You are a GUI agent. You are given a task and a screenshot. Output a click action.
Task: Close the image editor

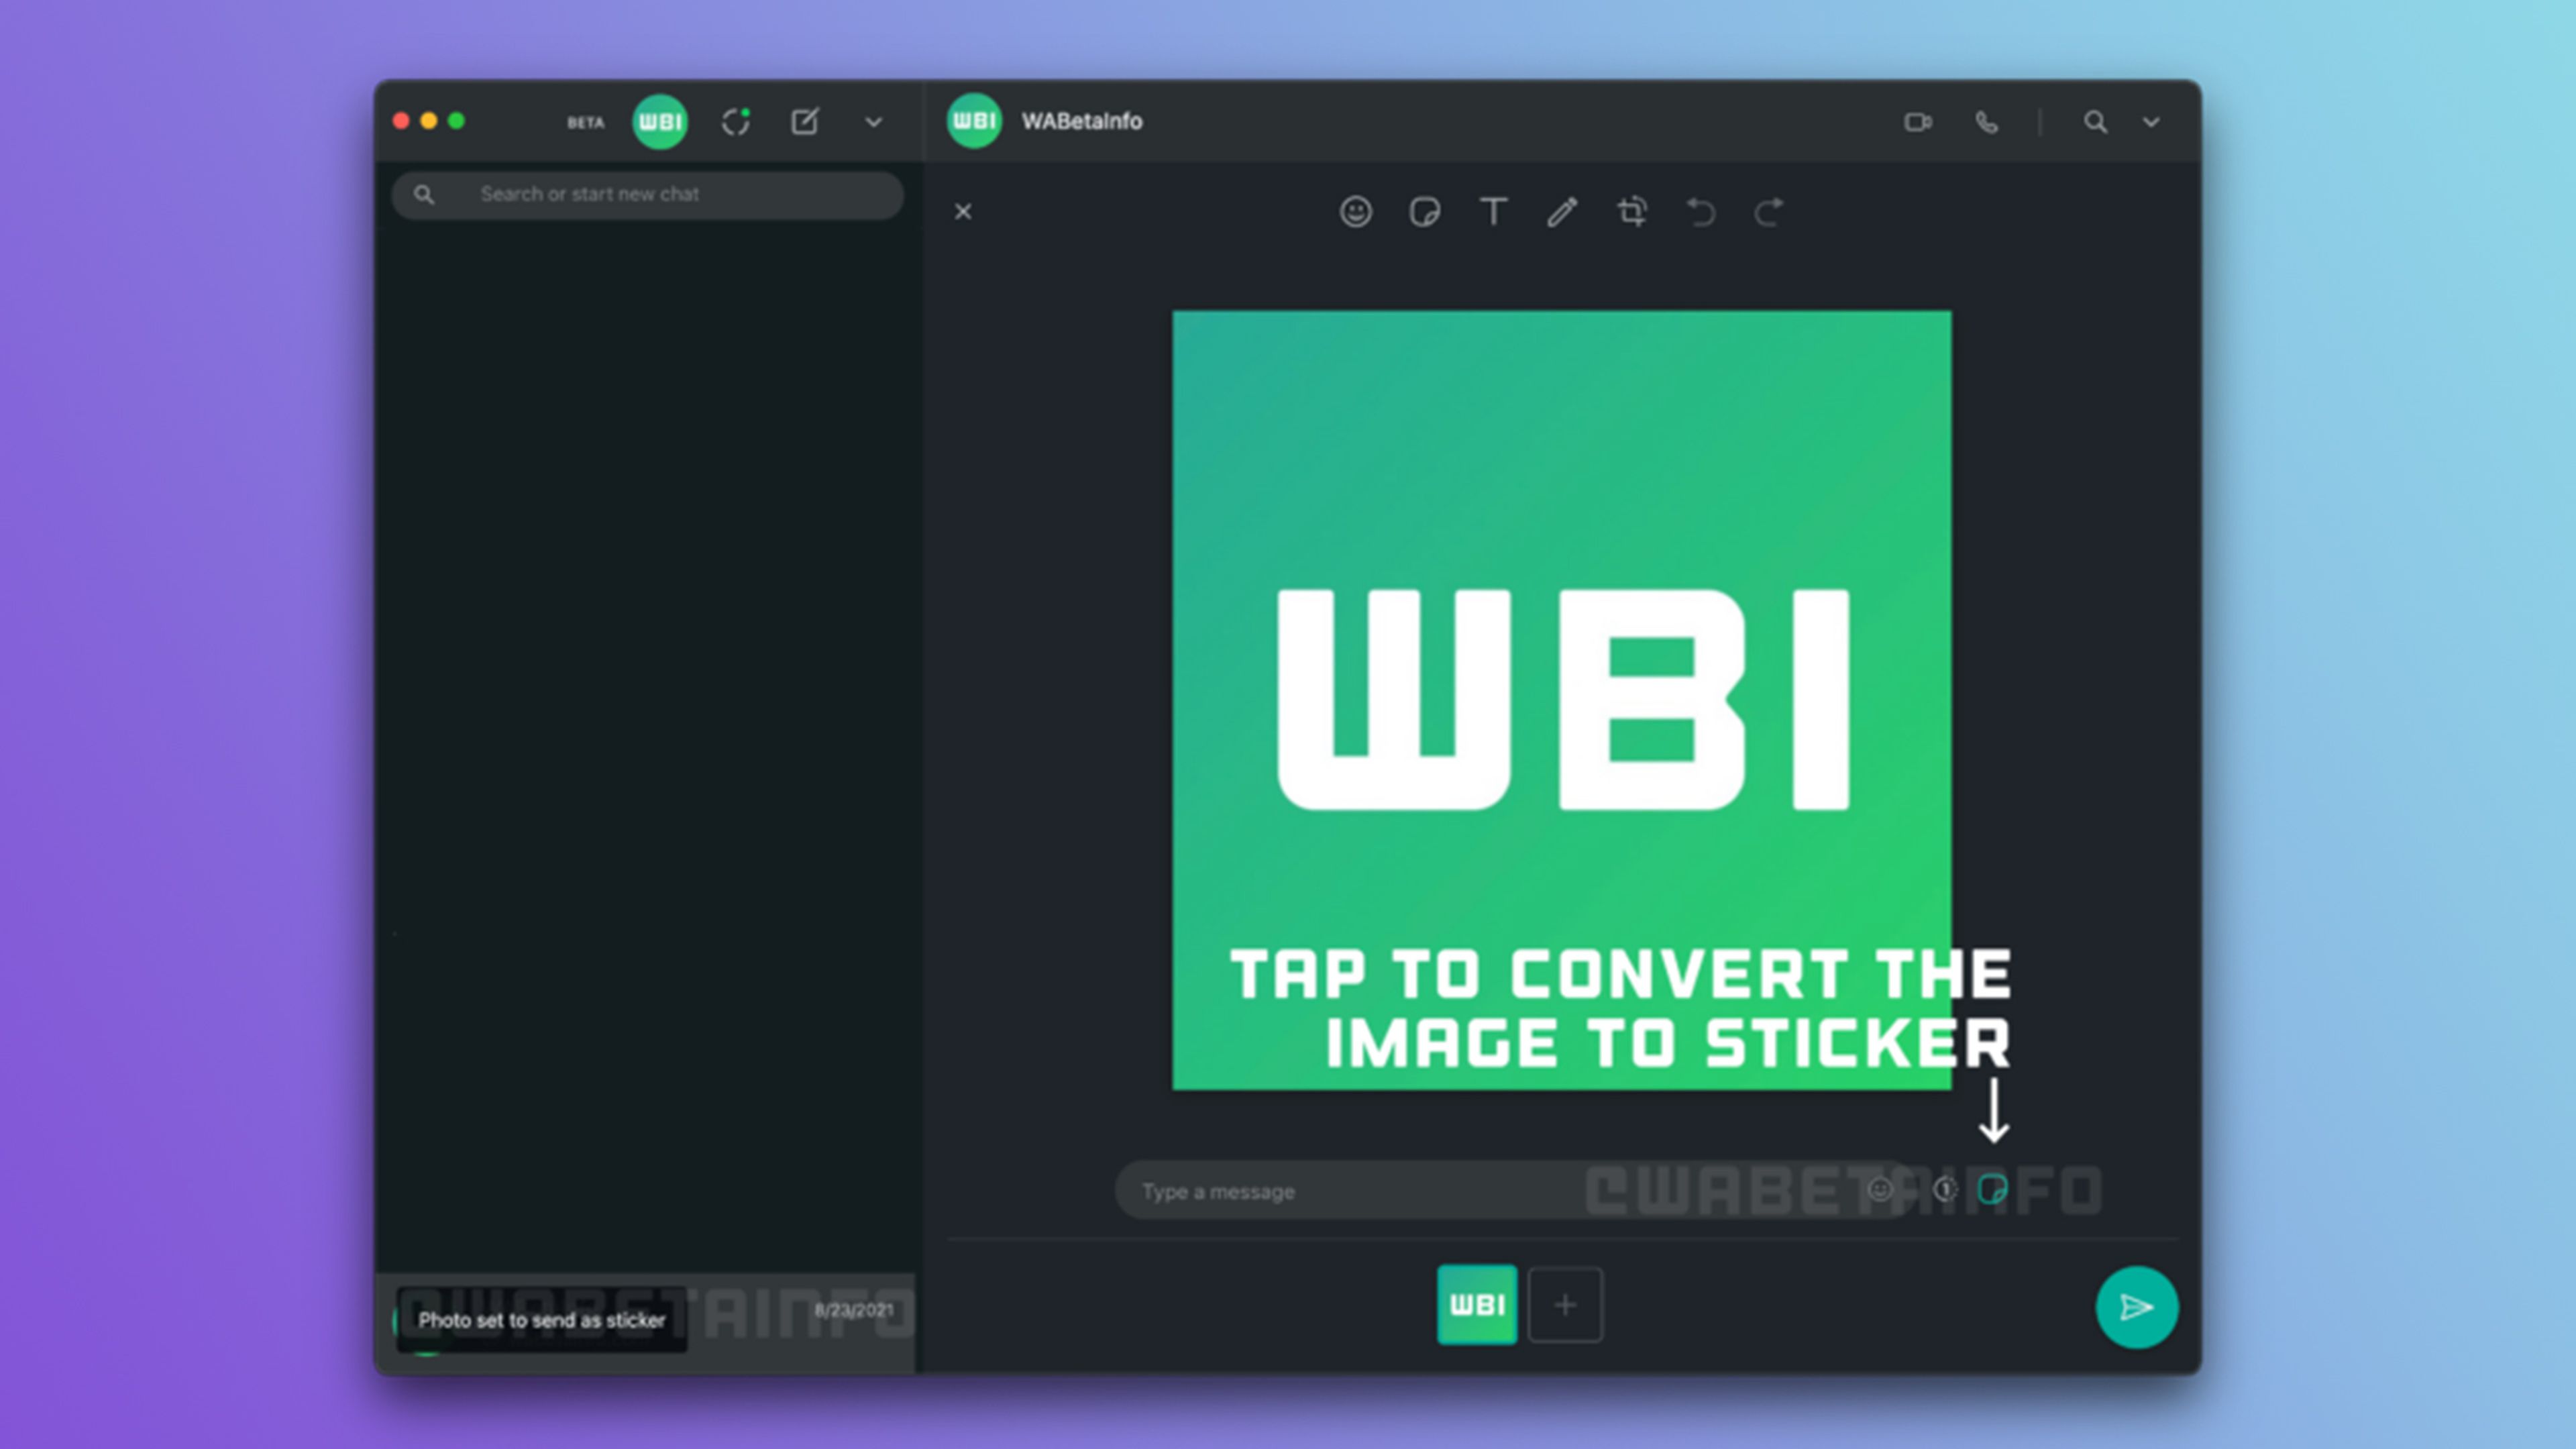click(x=963, y=212)
